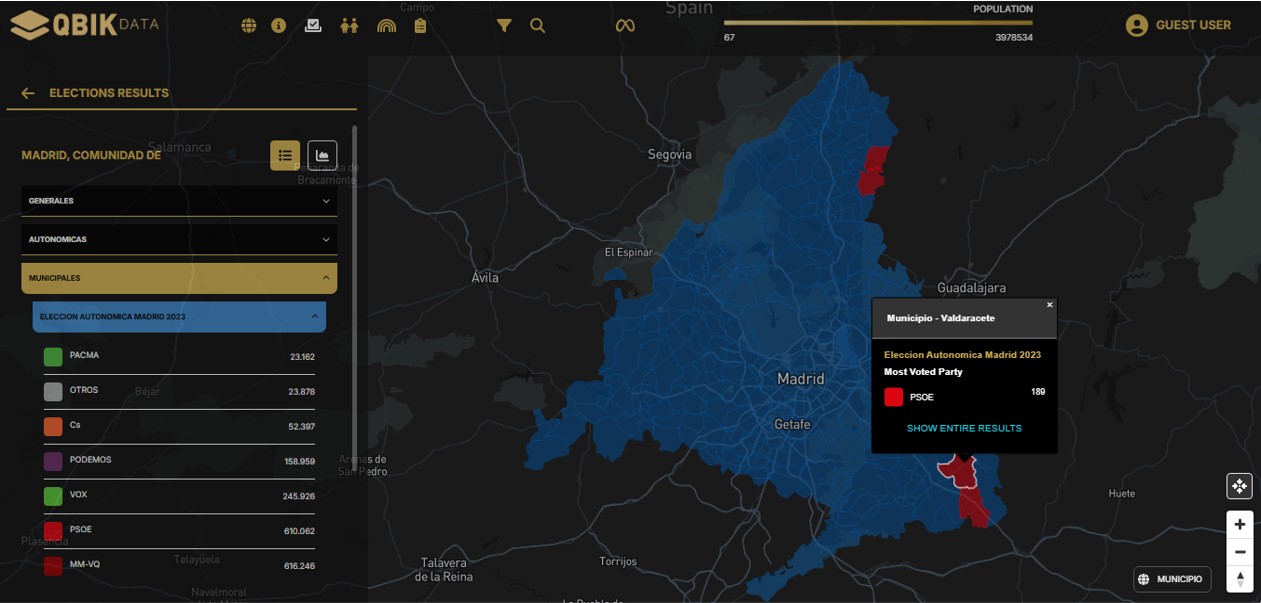Click the OTROS vote count 23.878

pos(302,392)
